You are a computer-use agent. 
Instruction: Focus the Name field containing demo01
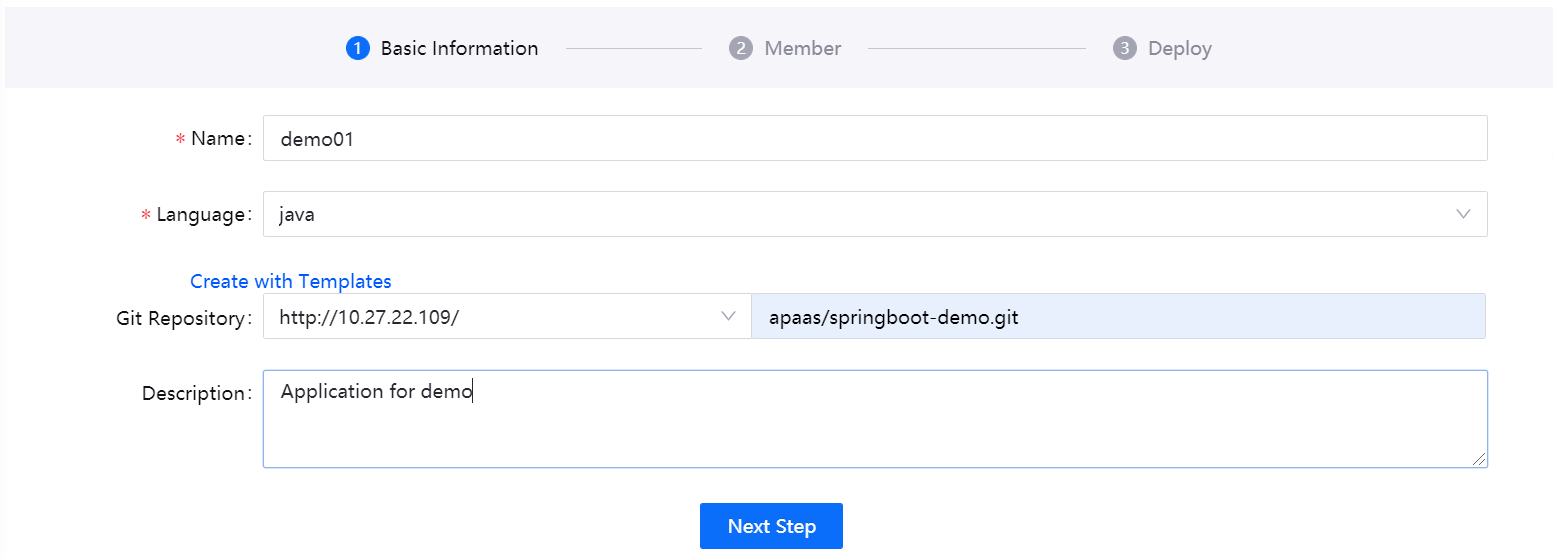point(874,138)
